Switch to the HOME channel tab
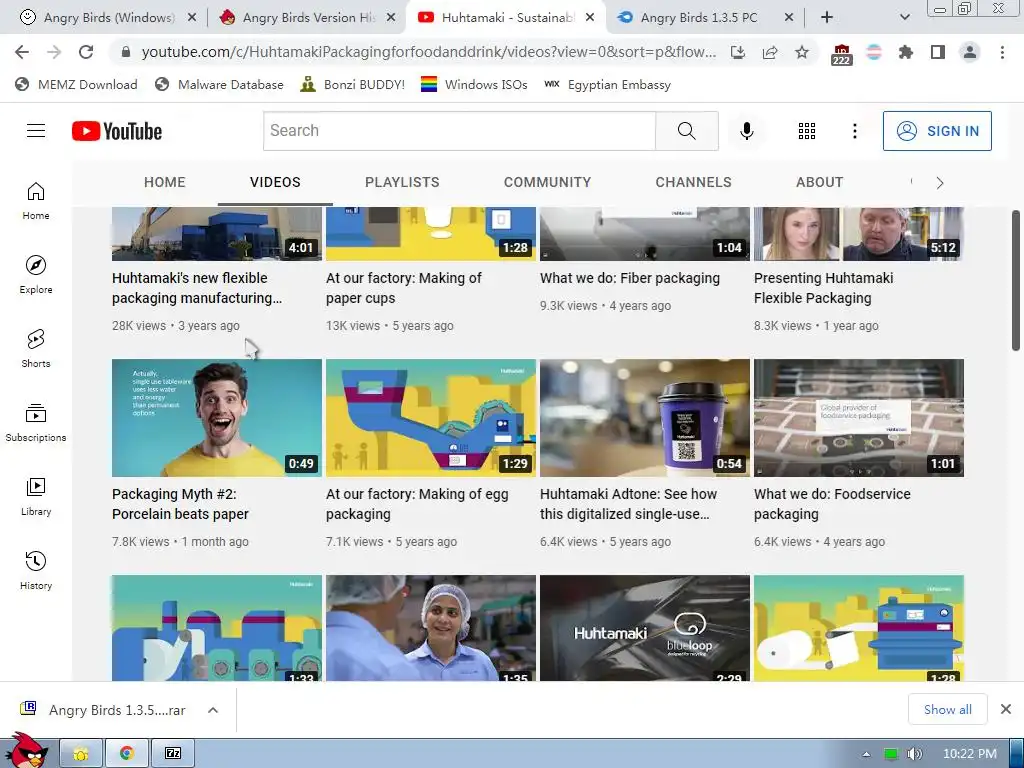 [x=165, y=182]
